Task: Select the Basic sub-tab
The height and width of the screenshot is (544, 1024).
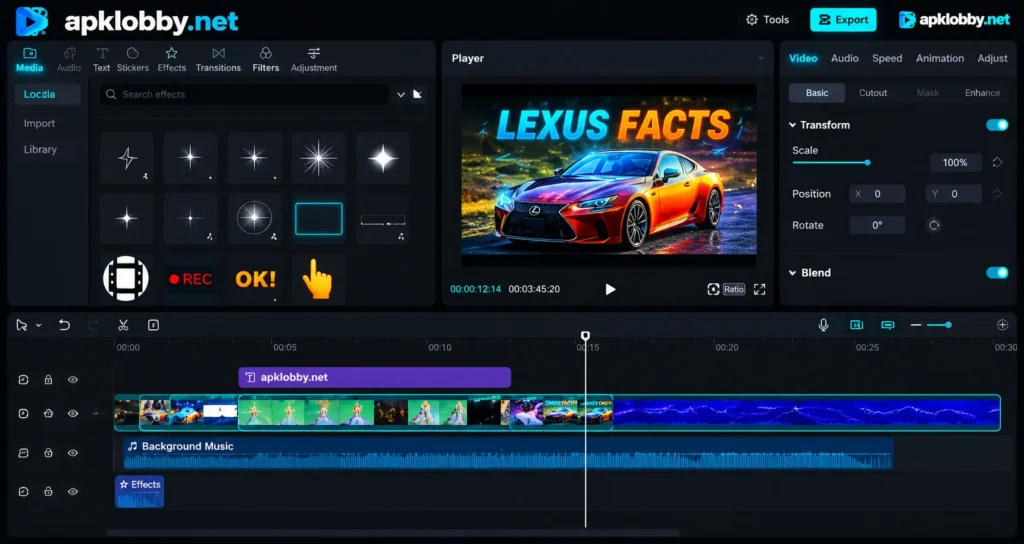Action: (817, 93)
